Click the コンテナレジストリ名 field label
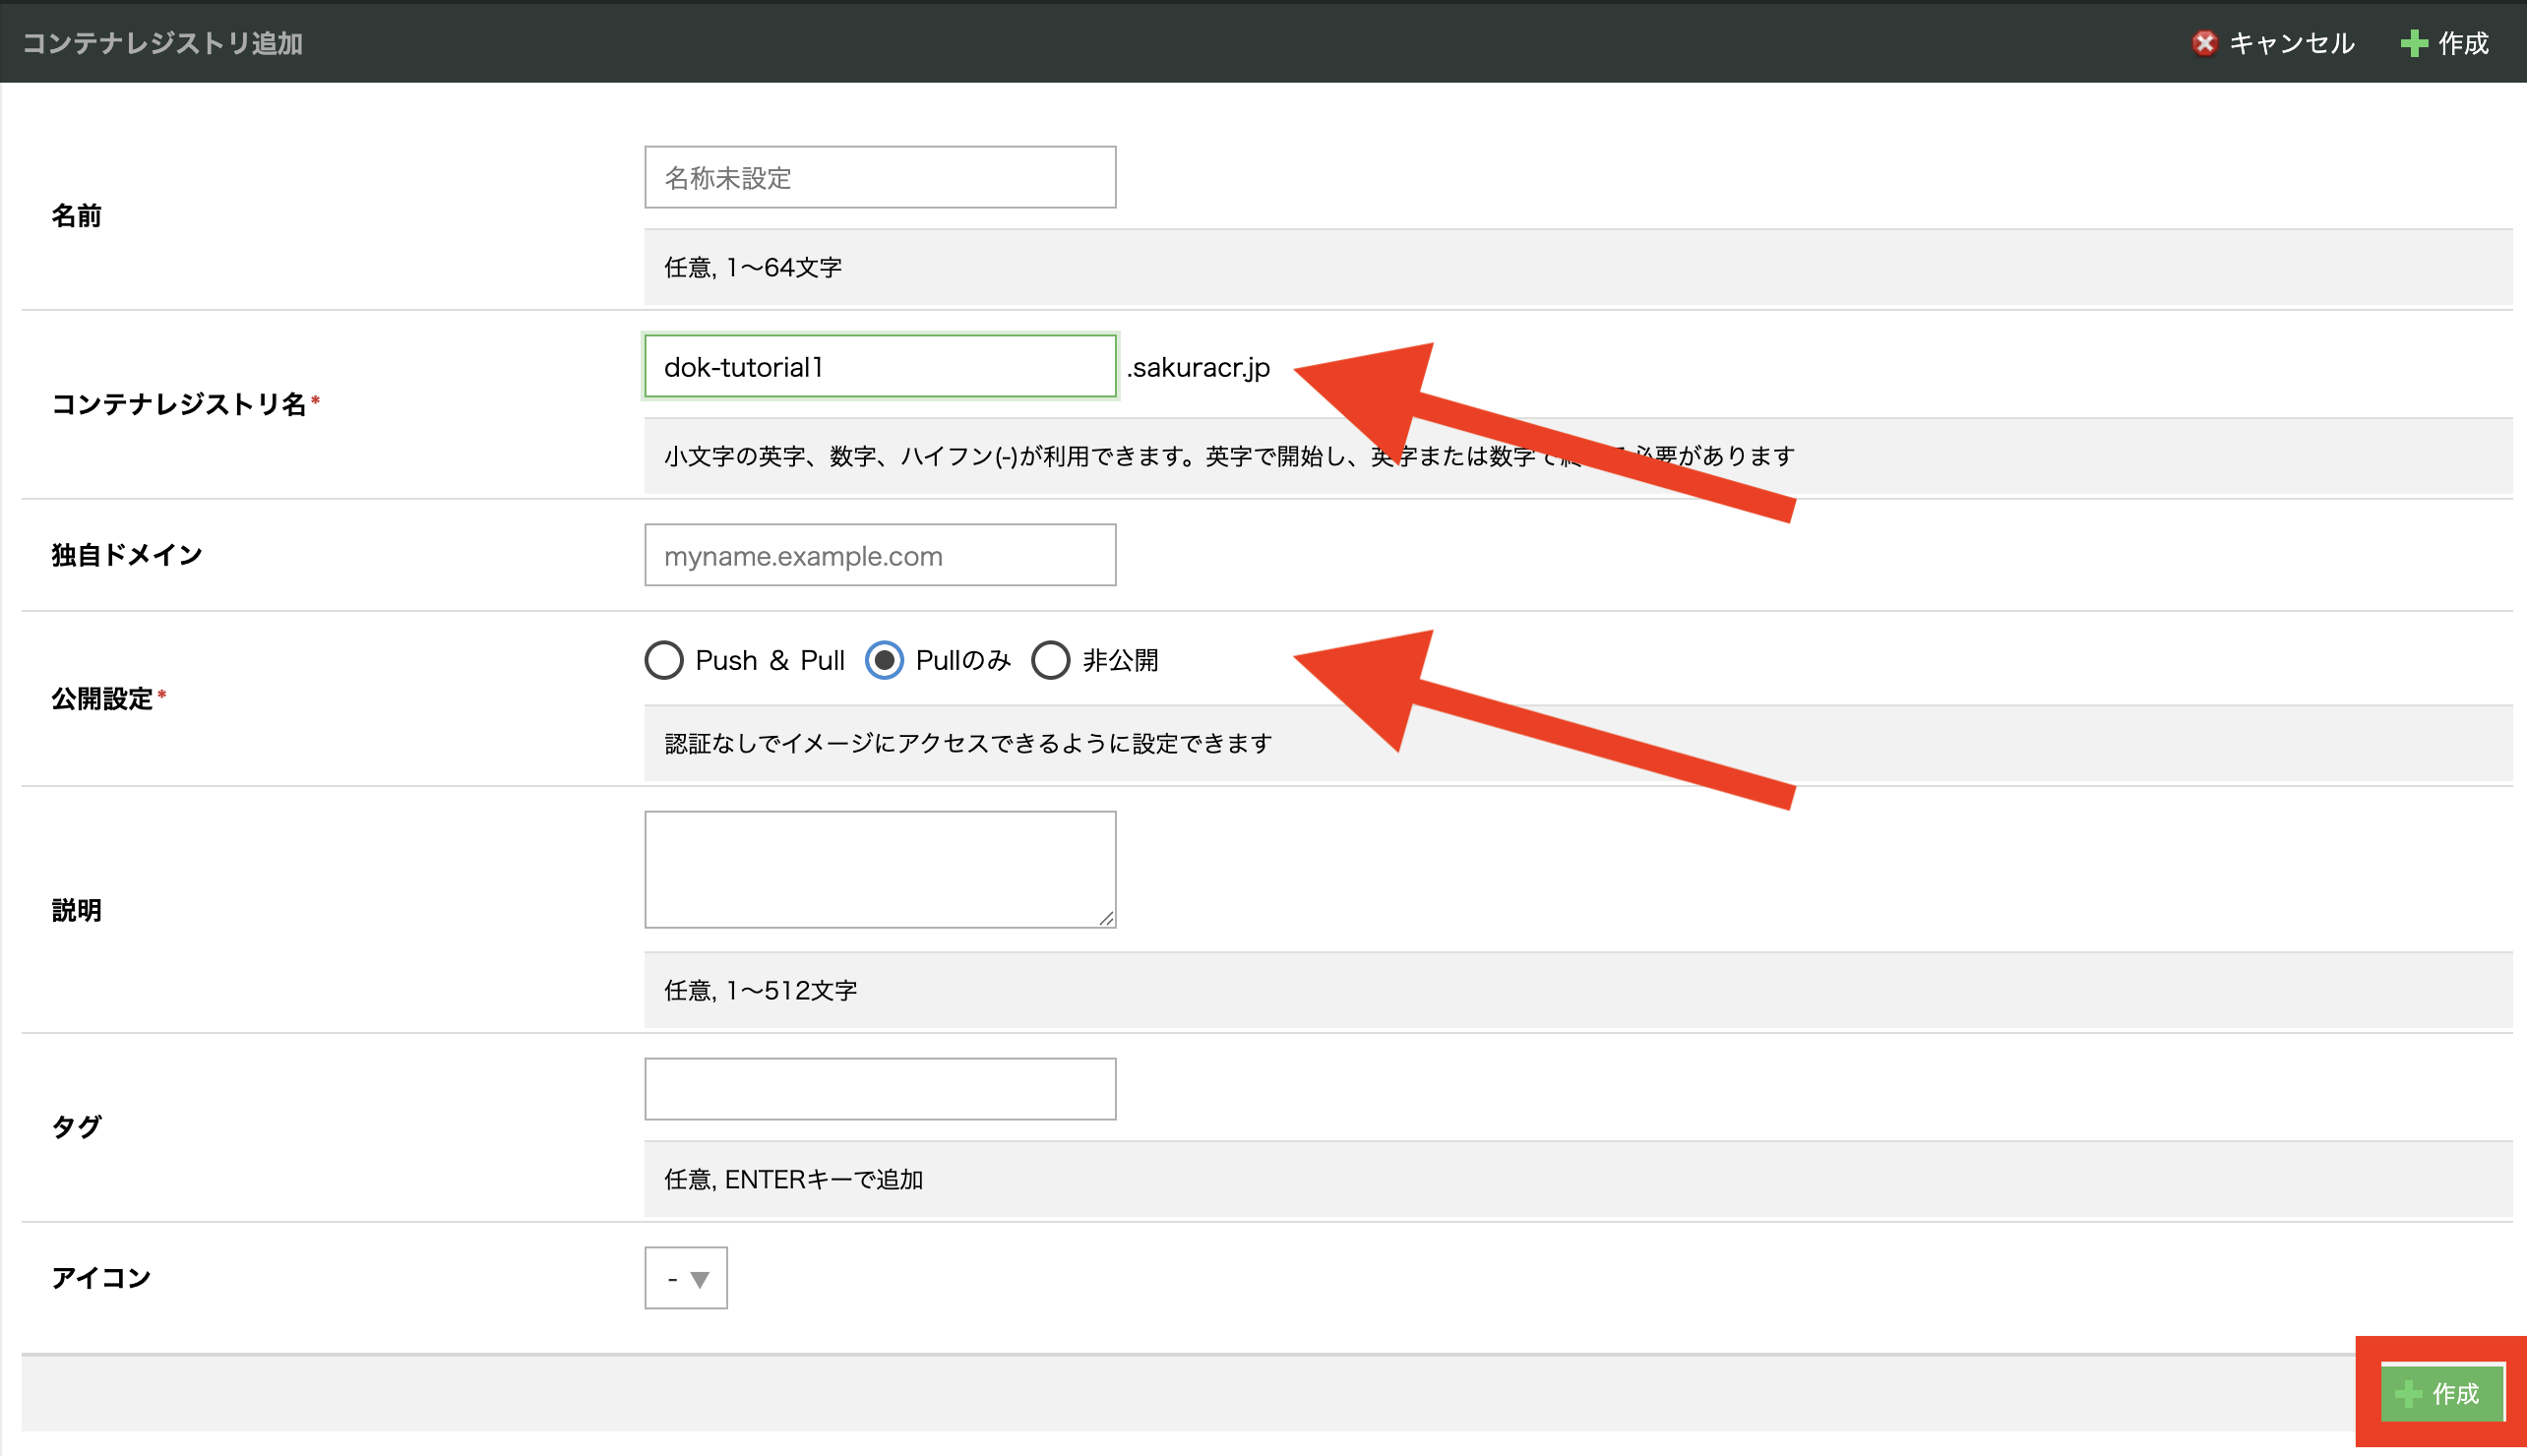Viewport: 2527px width, 1456px height. pos(178,404)
